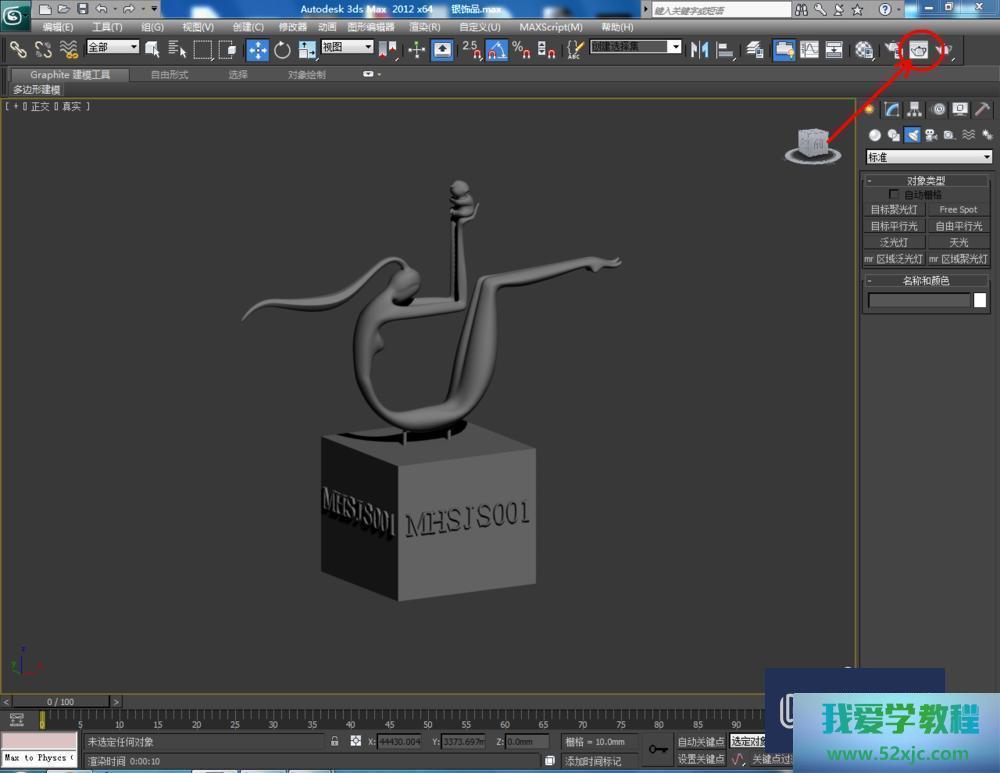Switch to the 自由形式 ribbon tab
This screenshot has width=1000, height=773.
(168, 75)
